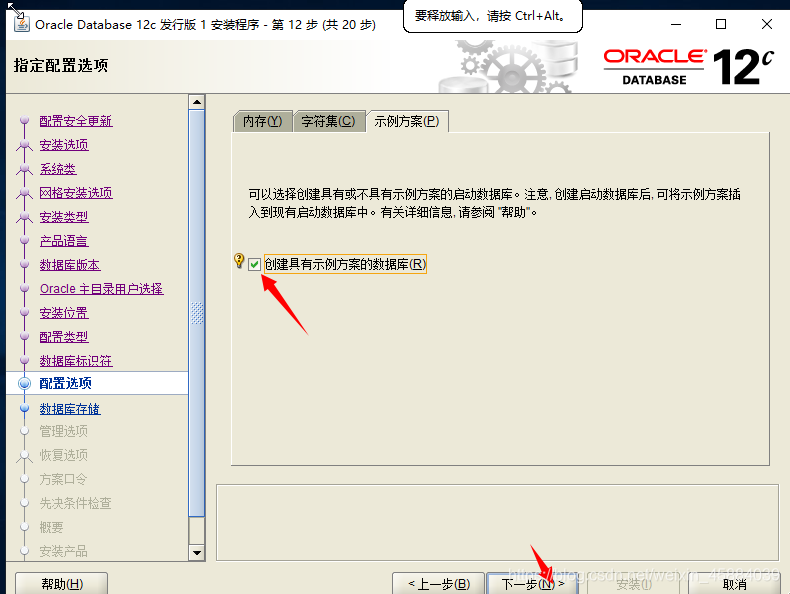Open the 系统类 step link

(x=58, y=169)
